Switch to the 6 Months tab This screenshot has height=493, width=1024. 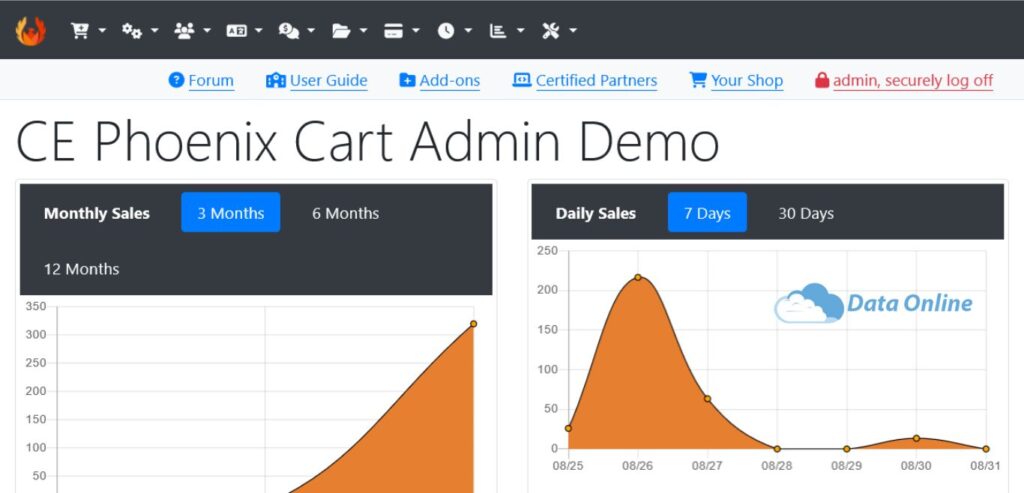pyautogui.click(x=345, y=213)
